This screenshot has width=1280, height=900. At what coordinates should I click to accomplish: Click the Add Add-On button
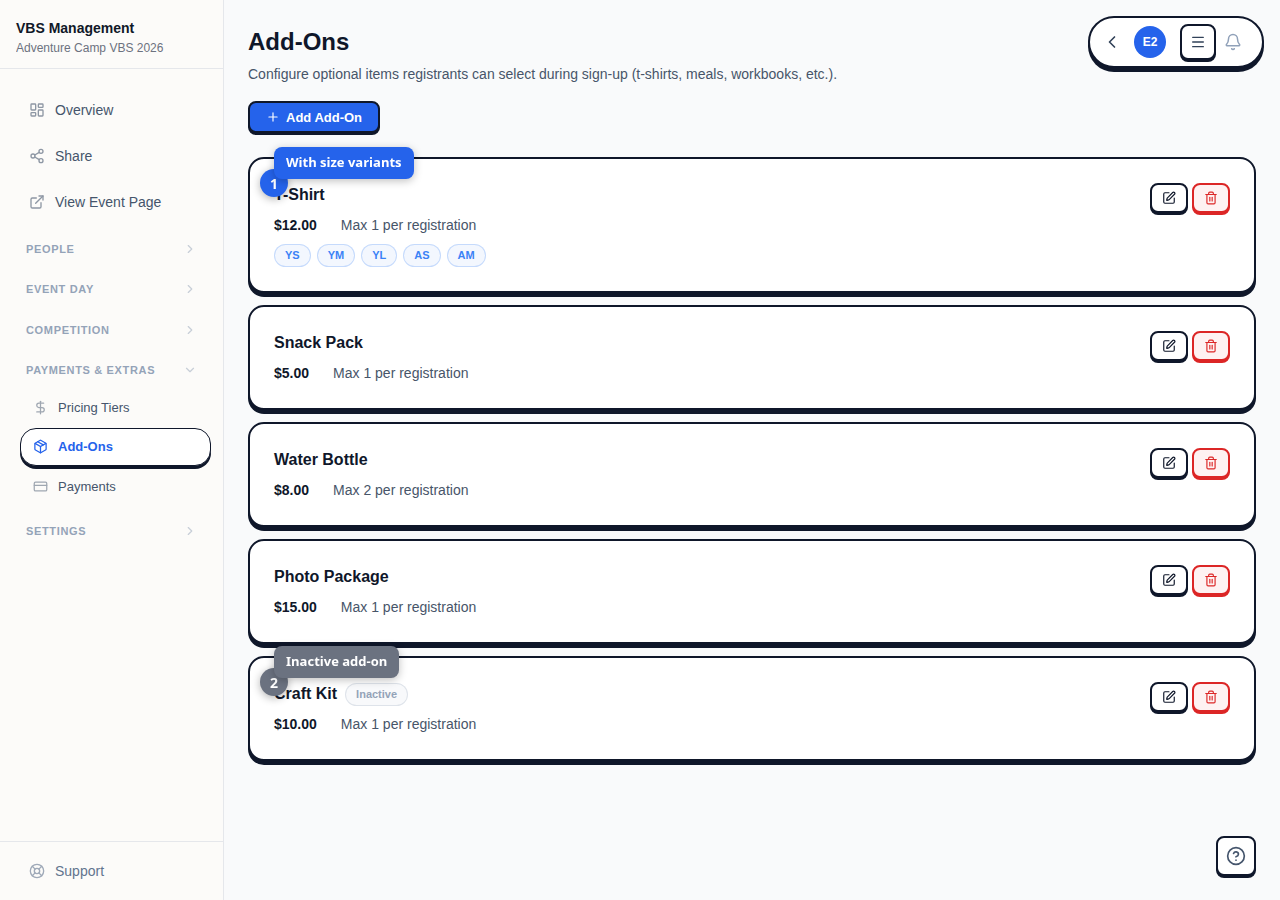[x=314, y=117]
